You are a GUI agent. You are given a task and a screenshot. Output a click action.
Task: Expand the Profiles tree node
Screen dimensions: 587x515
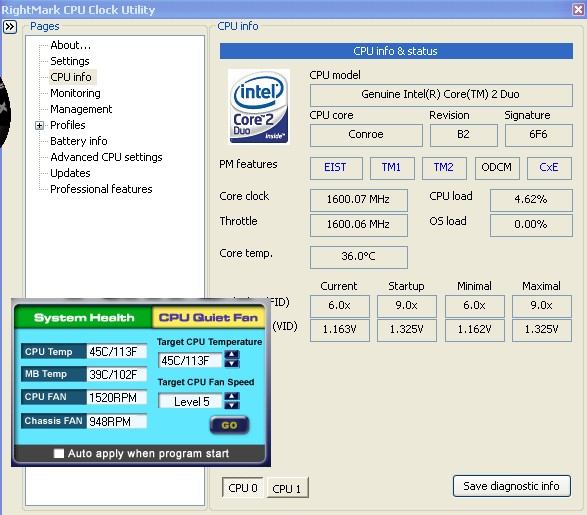39,125
